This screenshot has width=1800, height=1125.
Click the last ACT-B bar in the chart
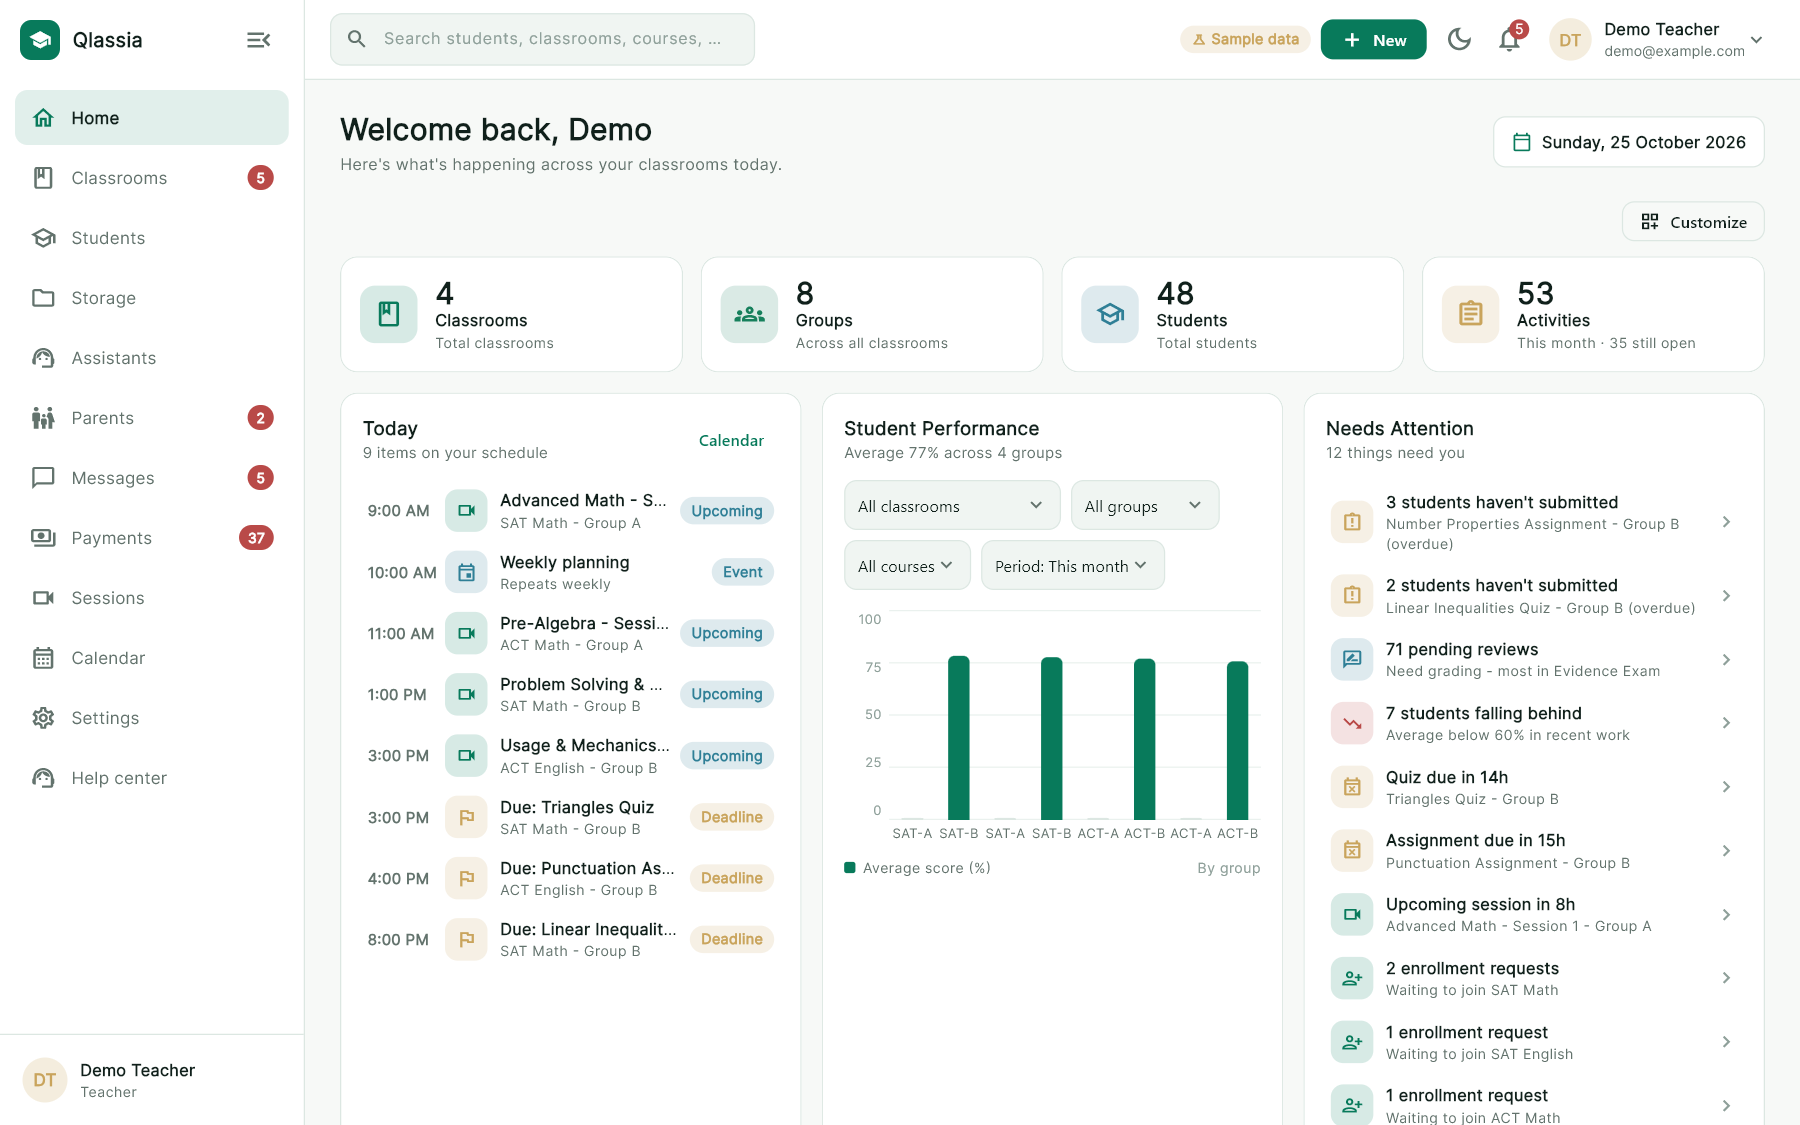coord(1238,740)
